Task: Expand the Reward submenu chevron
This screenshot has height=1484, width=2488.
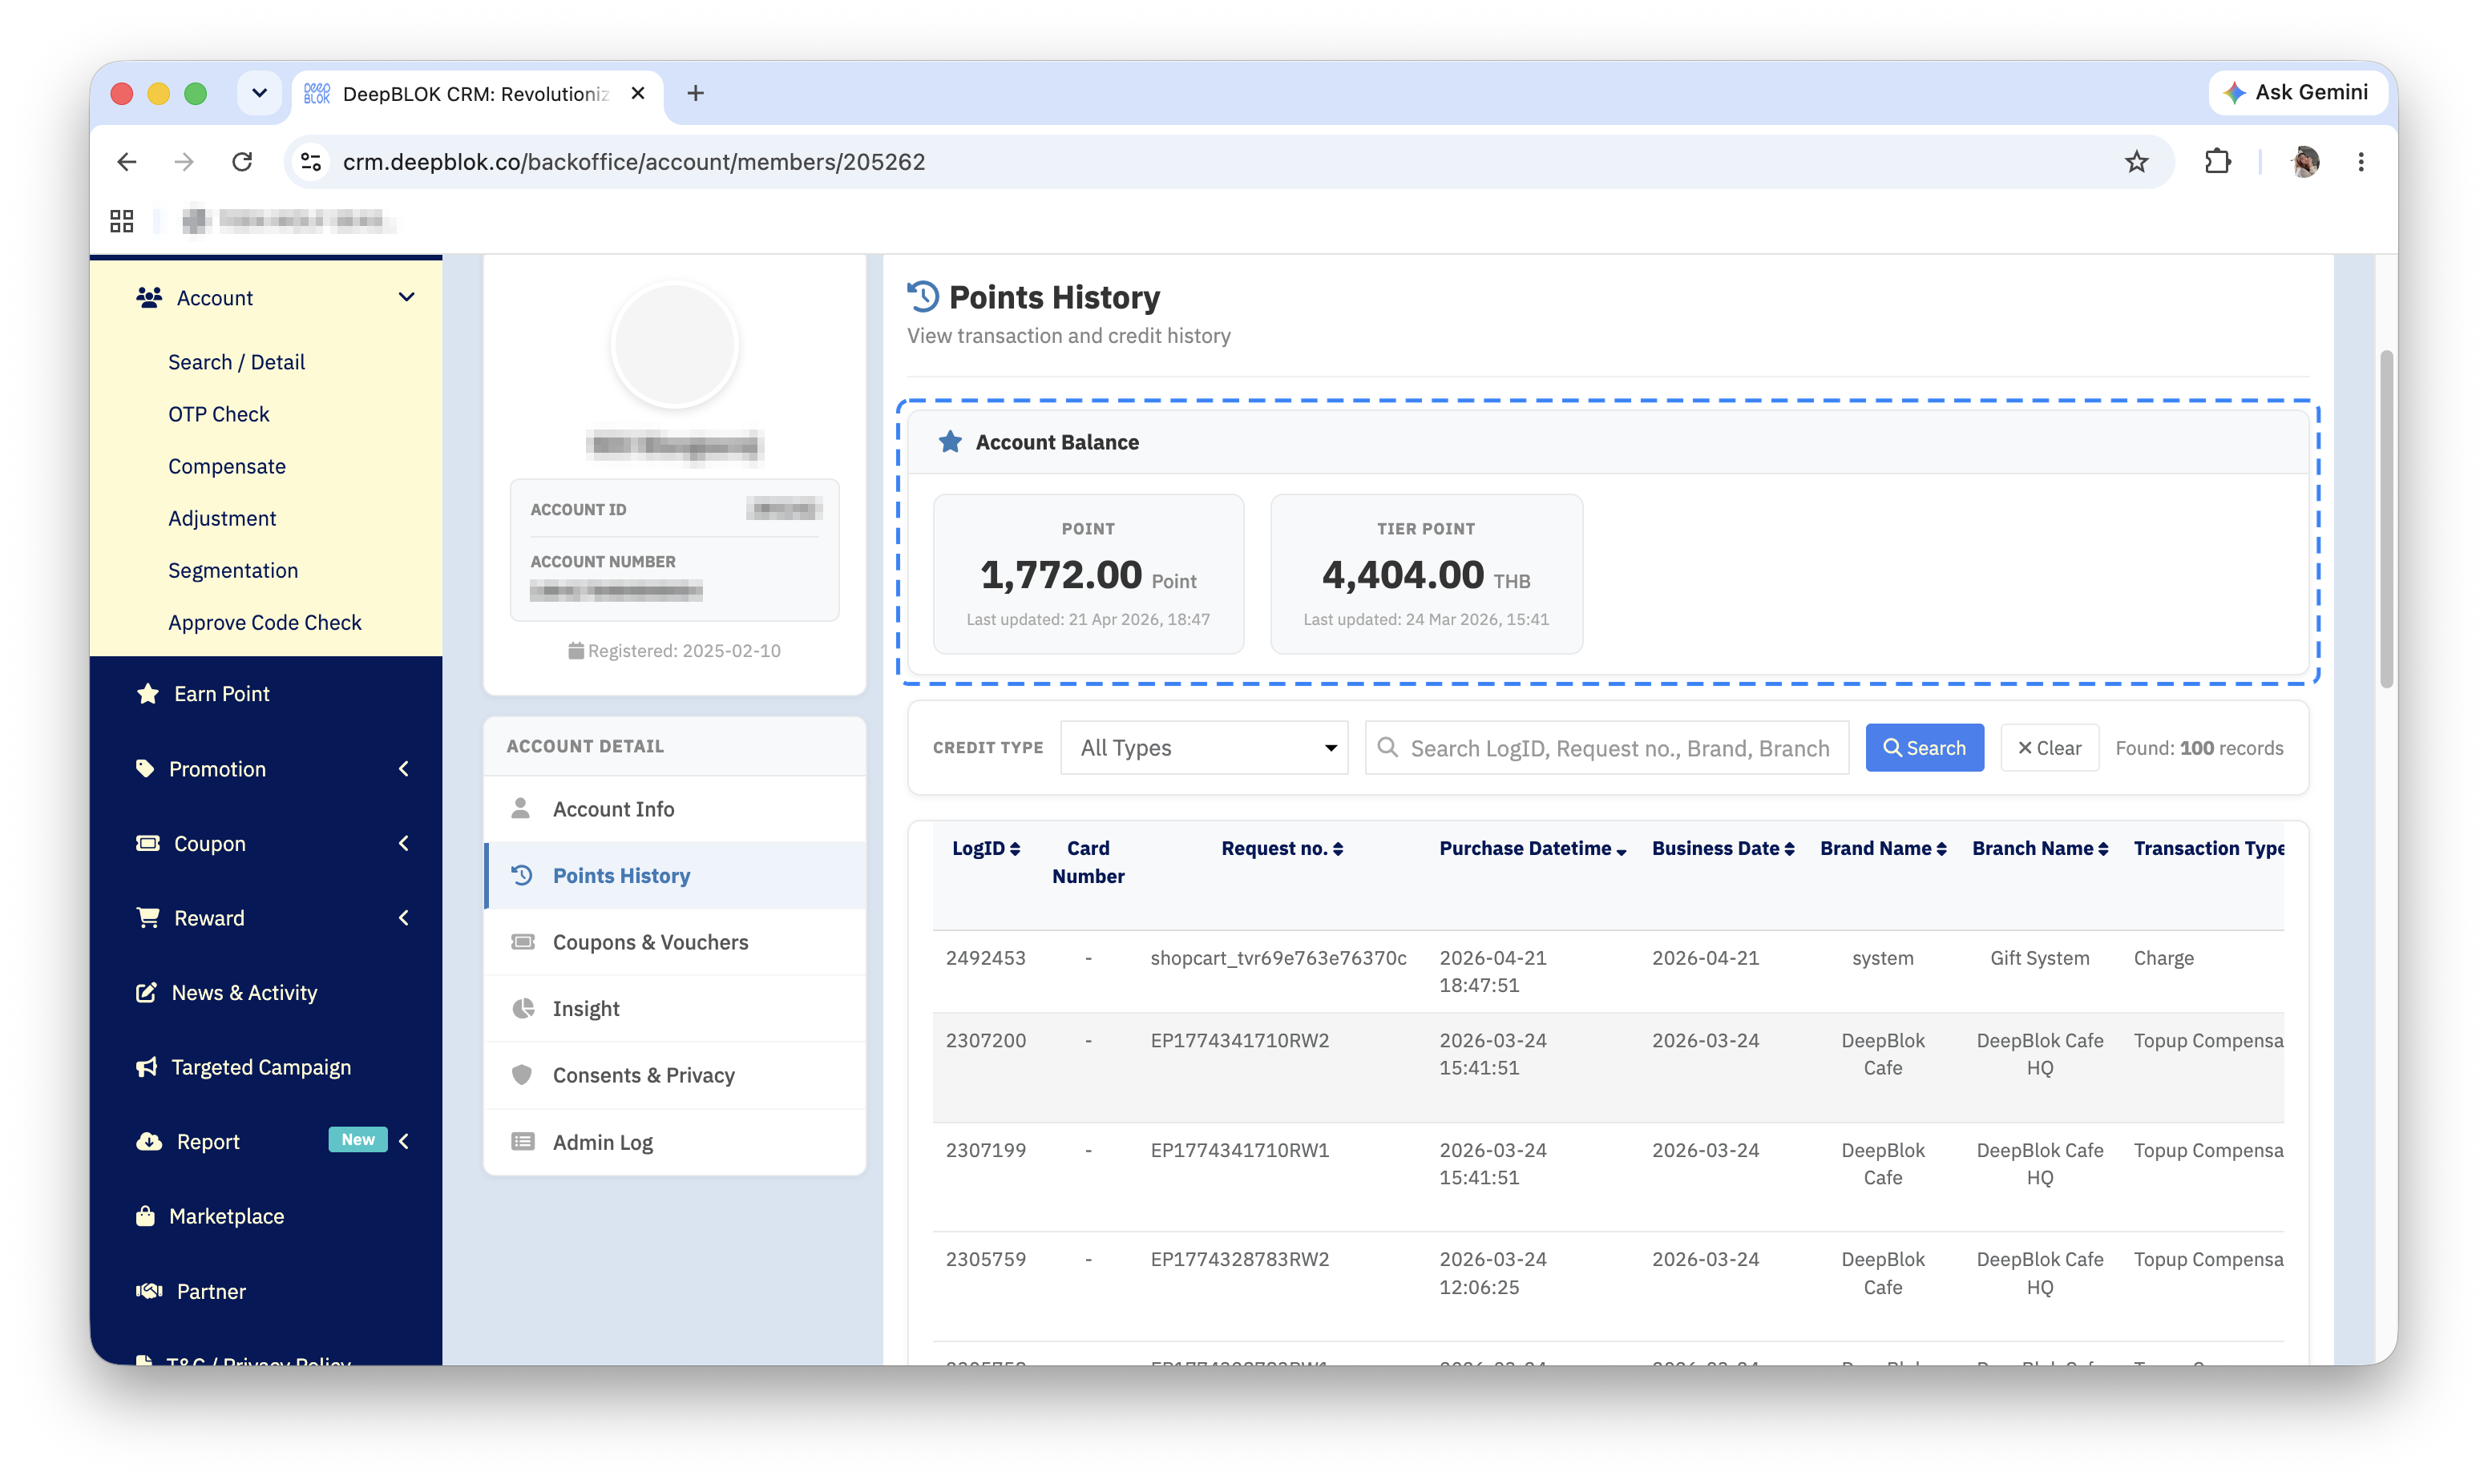Action: pos(404,917)
